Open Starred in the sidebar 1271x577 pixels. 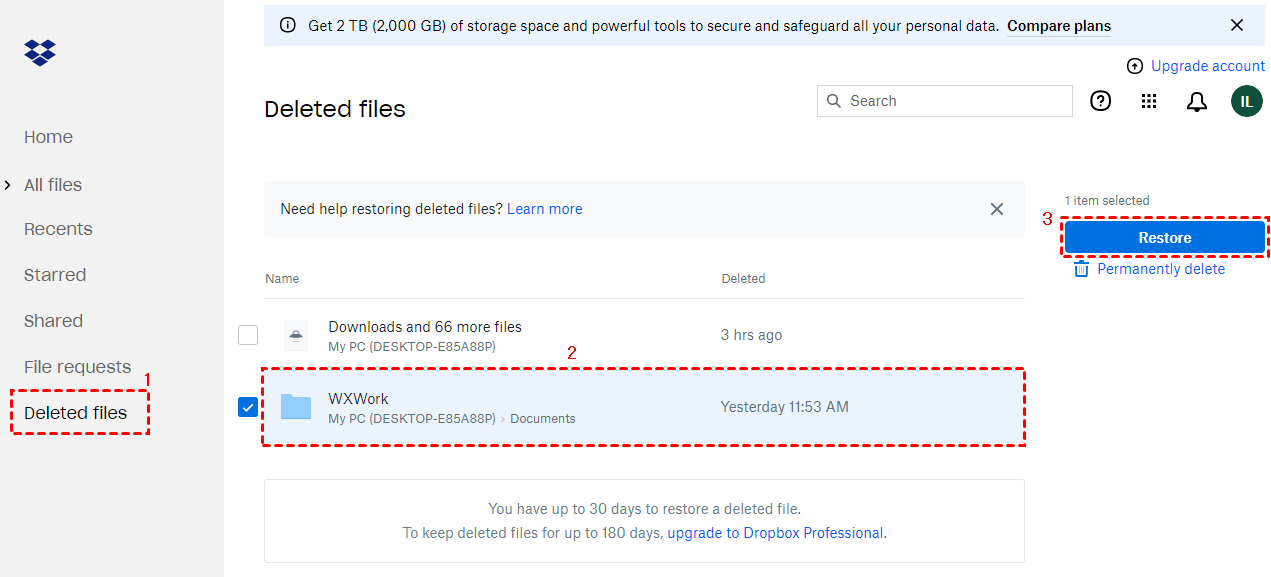tap(55, 275)
